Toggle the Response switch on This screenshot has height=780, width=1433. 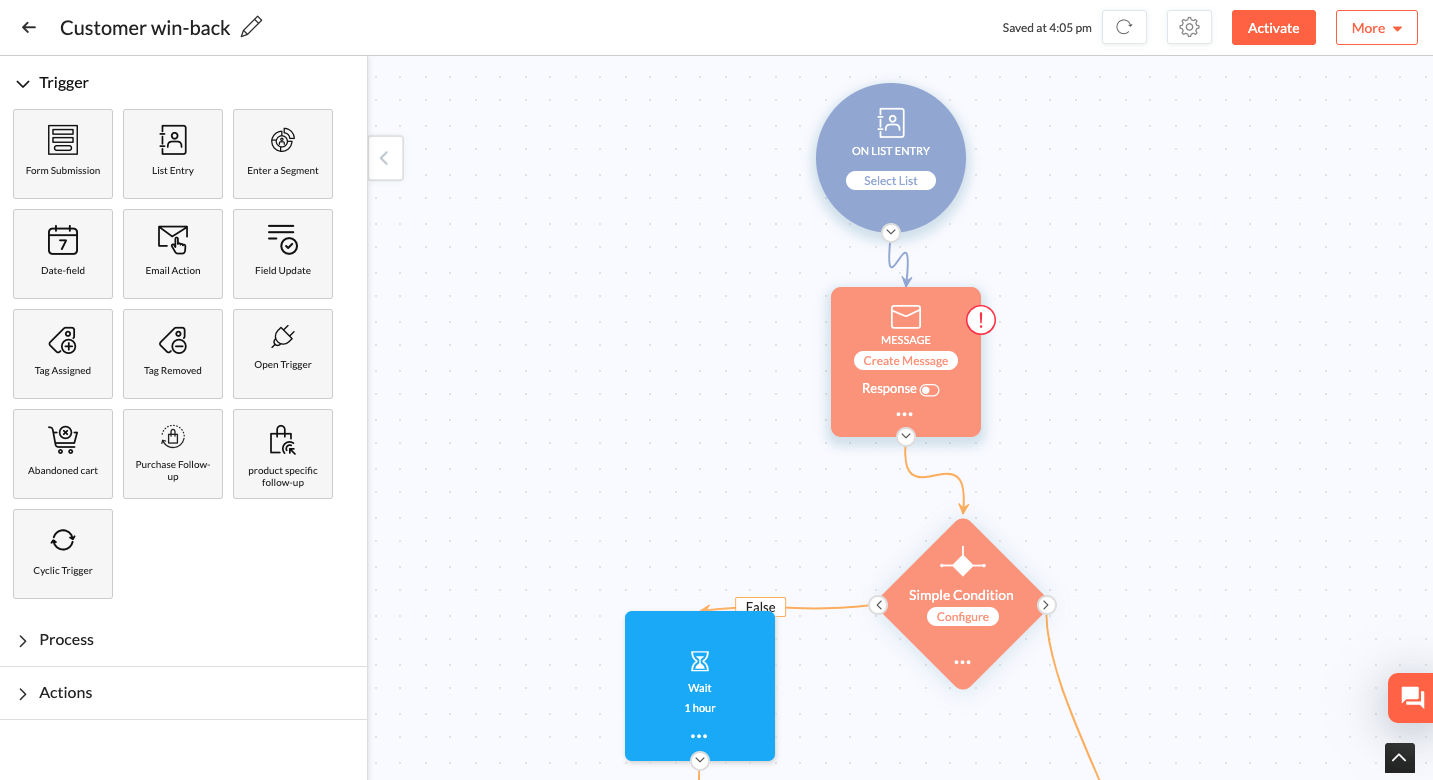click(x=930, y=390)
